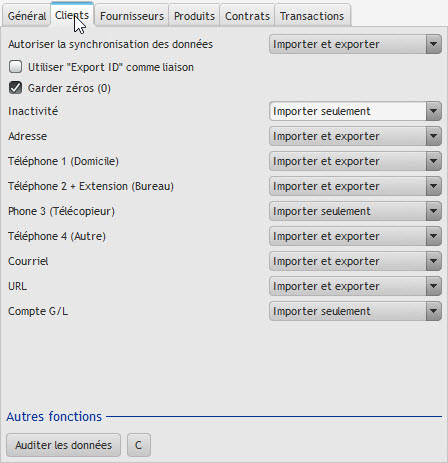
Task: Enable "Export ID" comme liaison checkbox
Action: [16, 67]
